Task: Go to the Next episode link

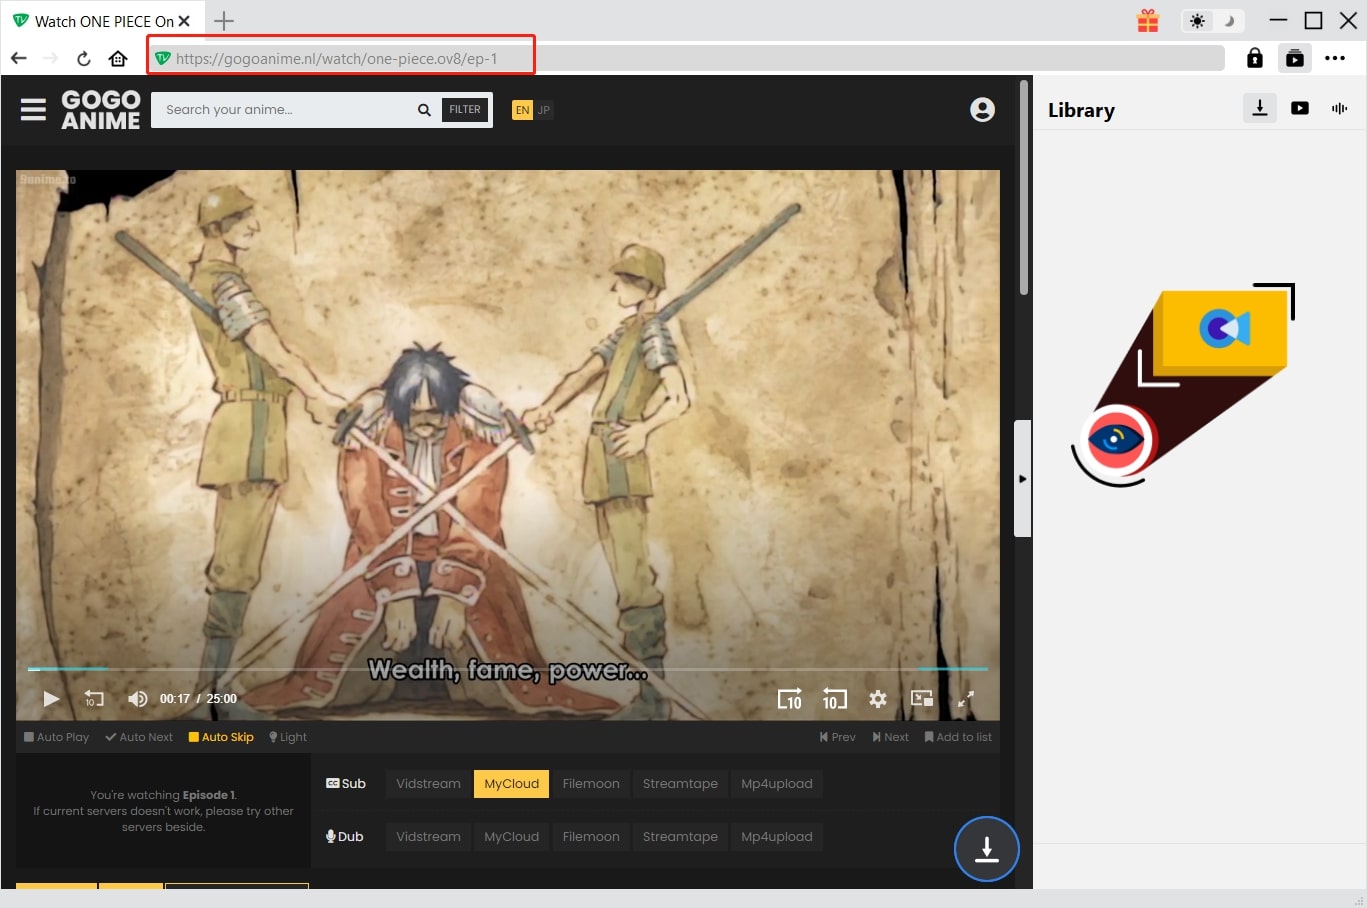Action: point(890,737)
